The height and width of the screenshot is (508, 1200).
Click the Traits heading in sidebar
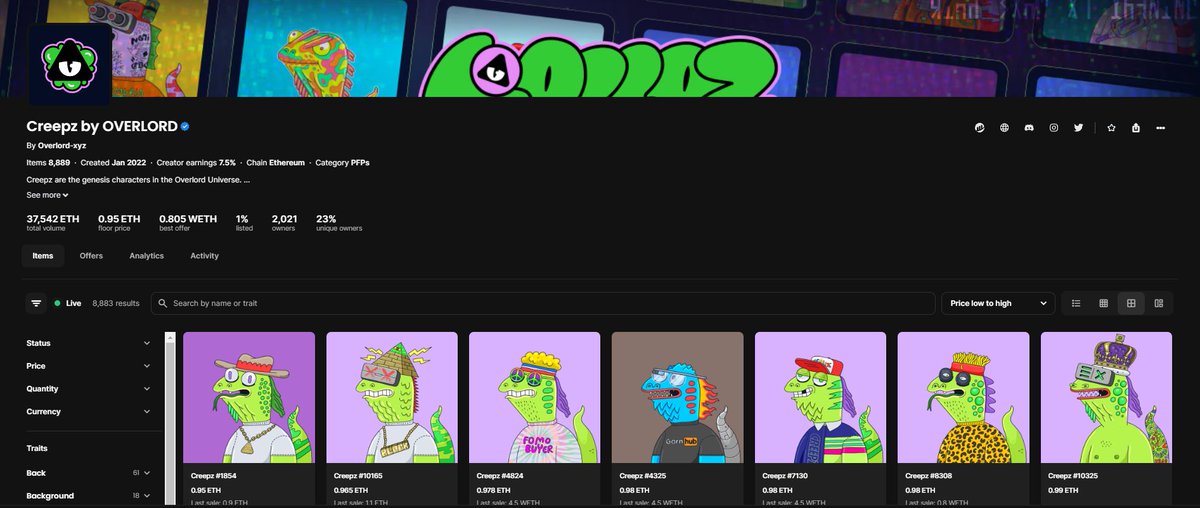point(37,448)
